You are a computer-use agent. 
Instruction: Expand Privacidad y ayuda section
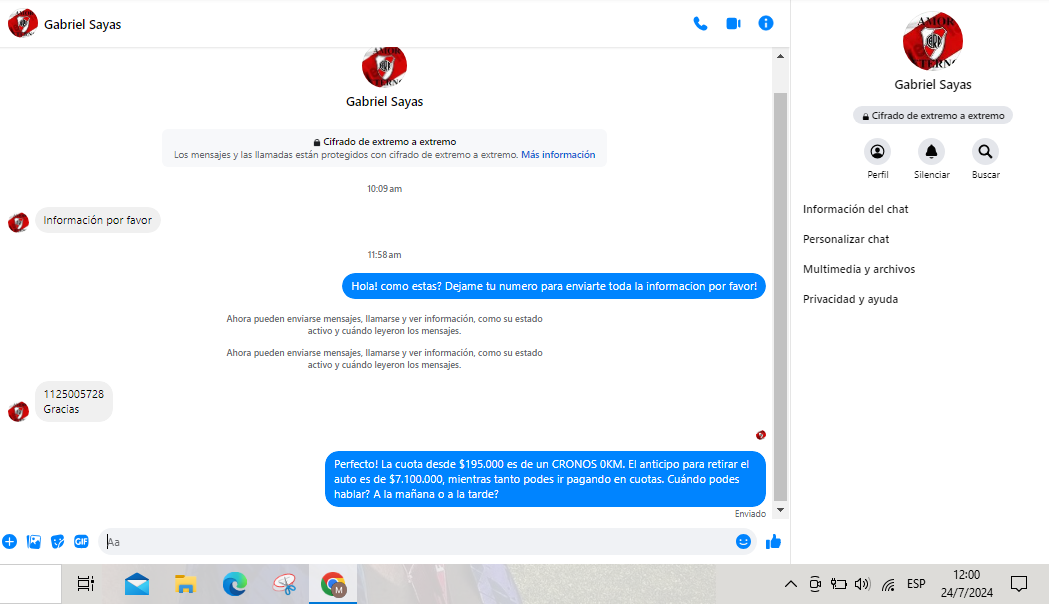coord(850,299)
